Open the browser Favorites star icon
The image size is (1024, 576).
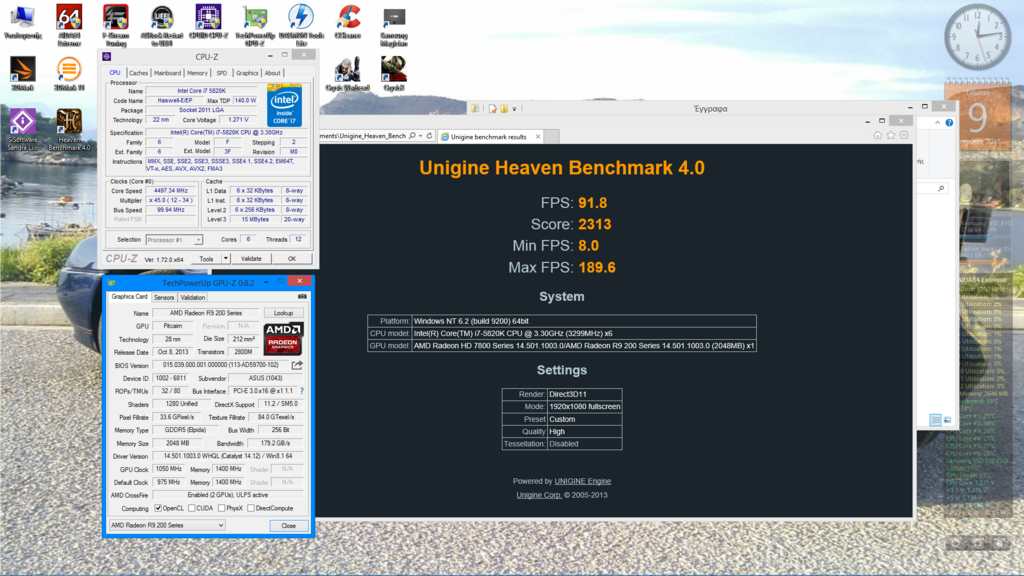coord(891,135)
